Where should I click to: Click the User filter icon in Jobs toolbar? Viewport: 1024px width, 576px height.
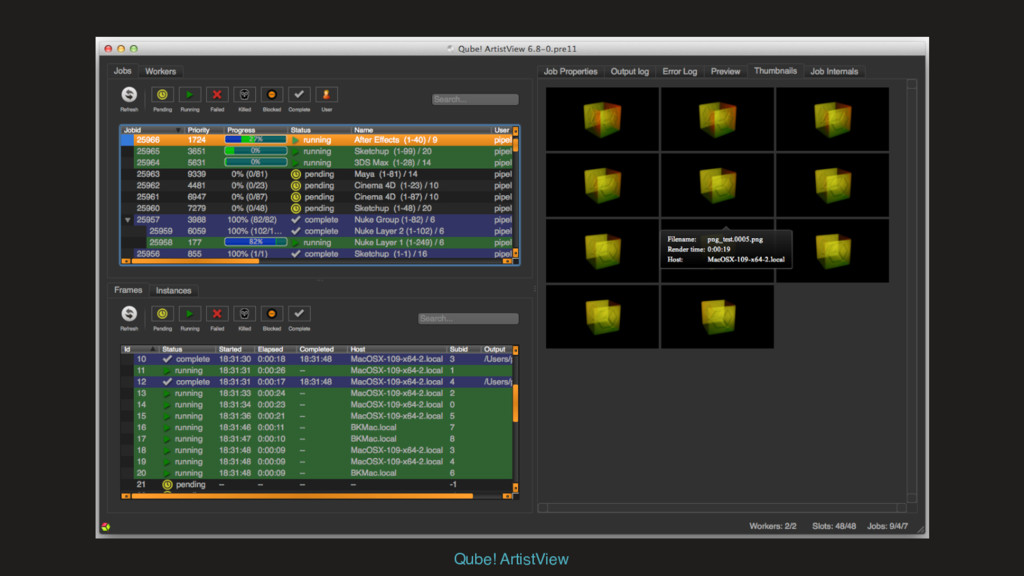tap(326, 95)
